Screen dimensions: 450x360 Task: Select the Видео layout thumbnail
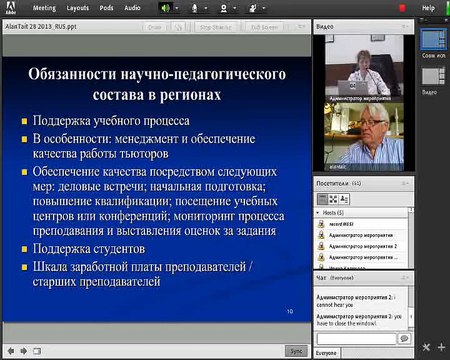pos(433,76)
